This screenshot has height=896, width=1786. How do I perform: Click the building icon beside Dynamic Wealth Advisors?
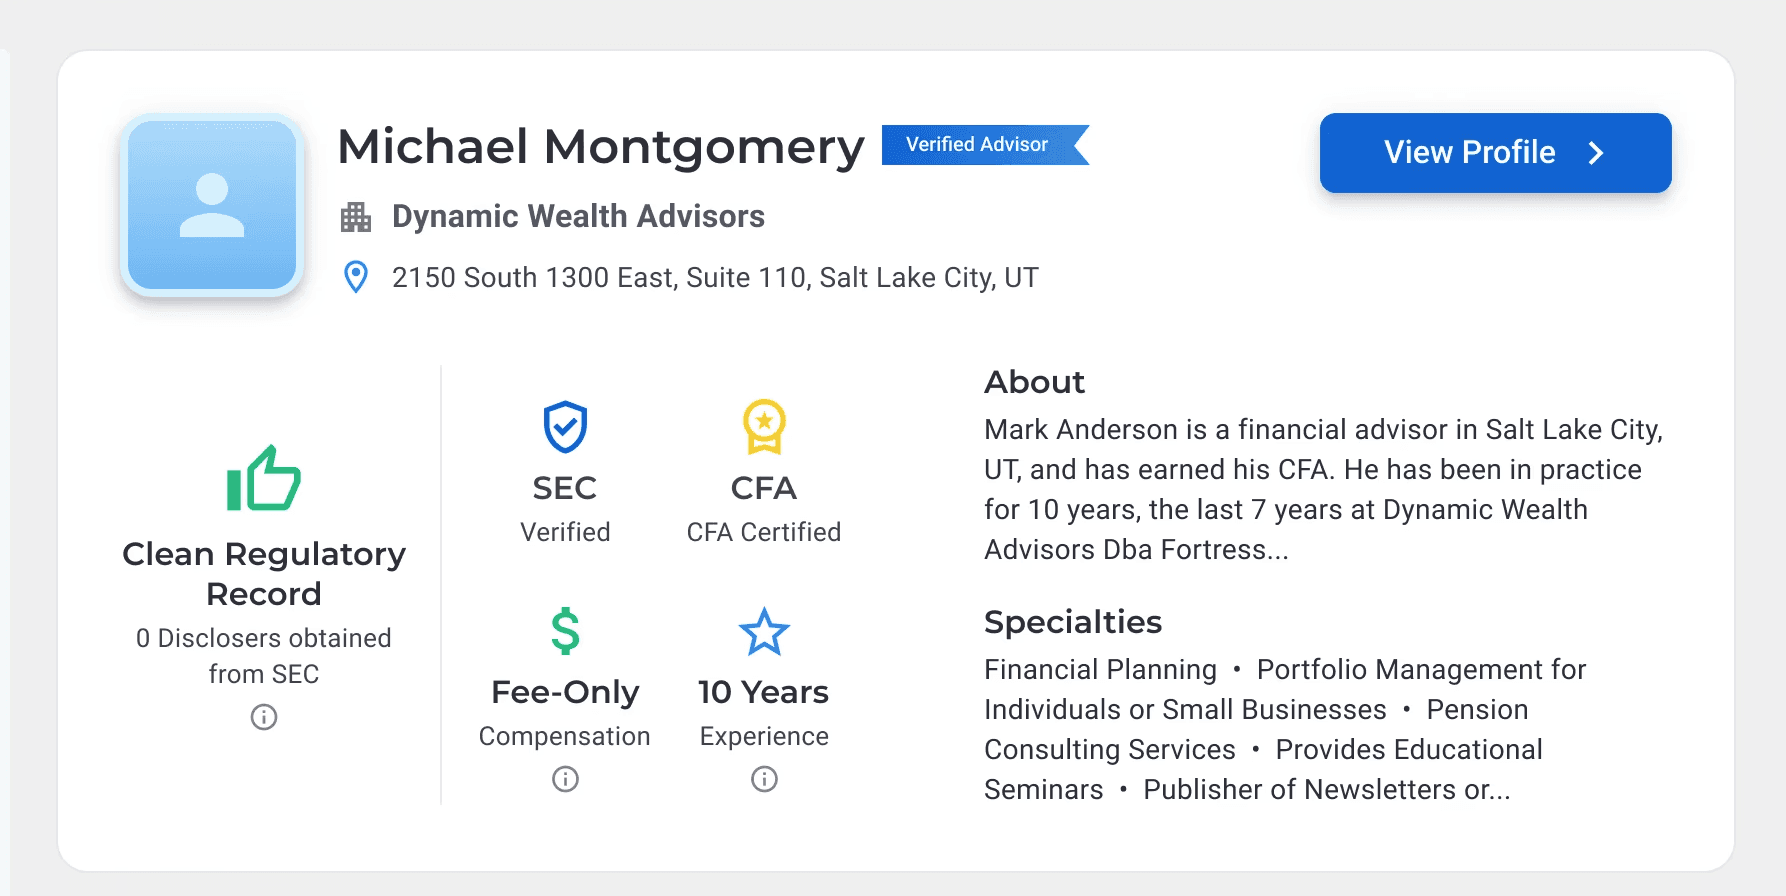(x=356, y=217)
